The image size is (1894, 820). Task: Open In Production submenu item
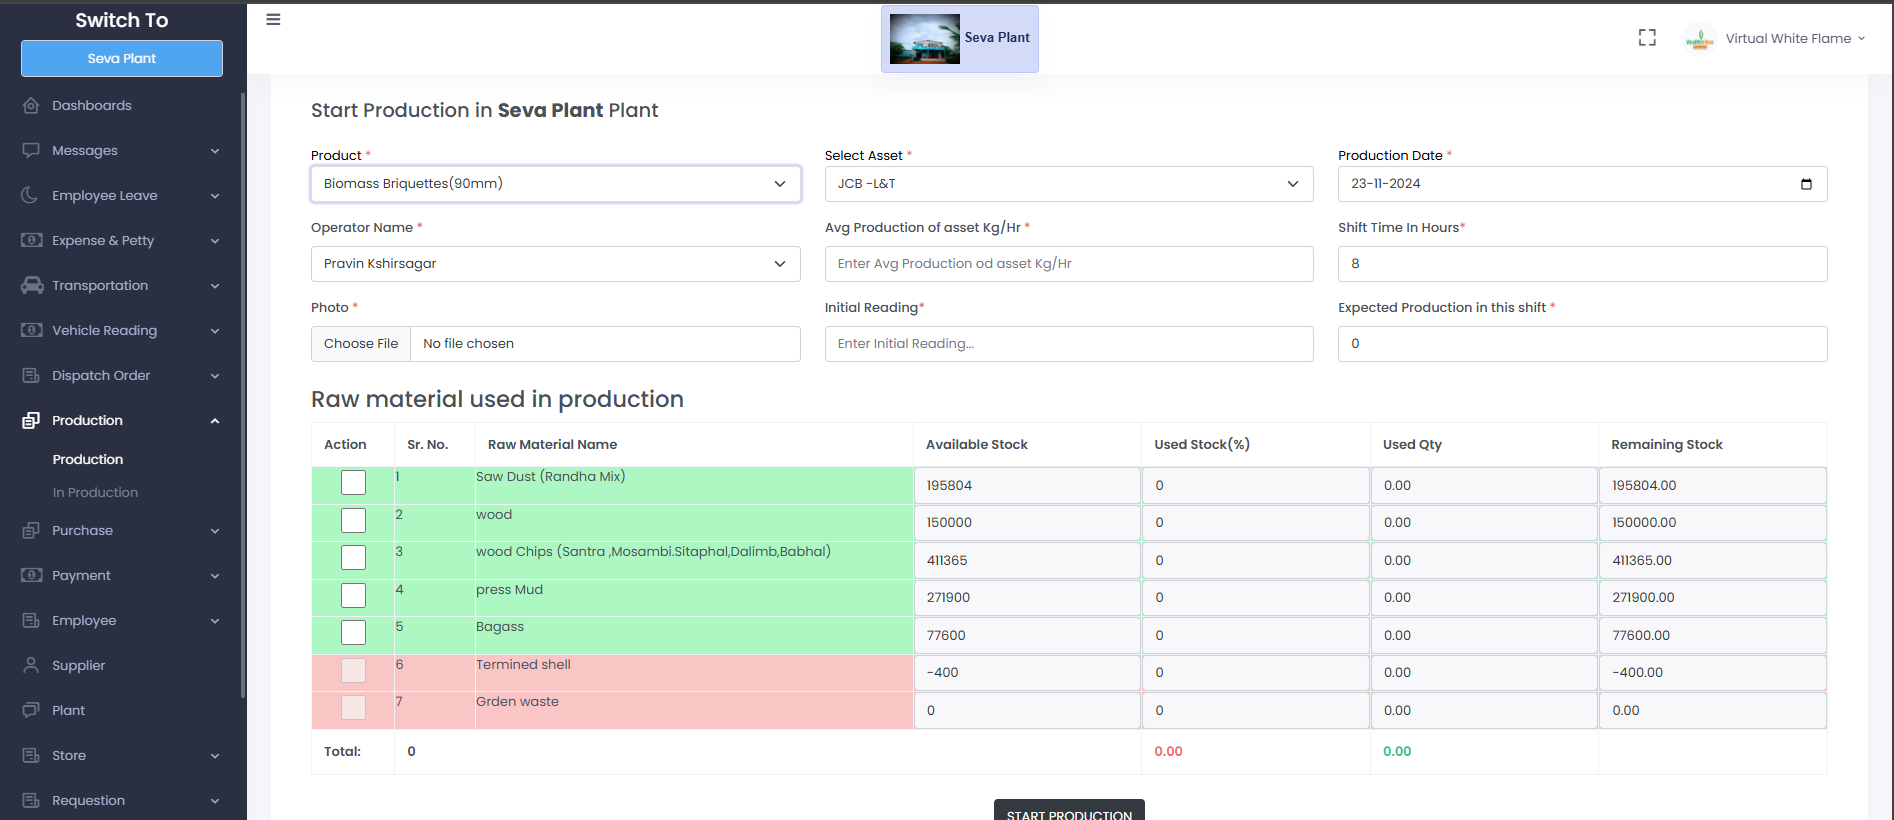coord(95,493)
